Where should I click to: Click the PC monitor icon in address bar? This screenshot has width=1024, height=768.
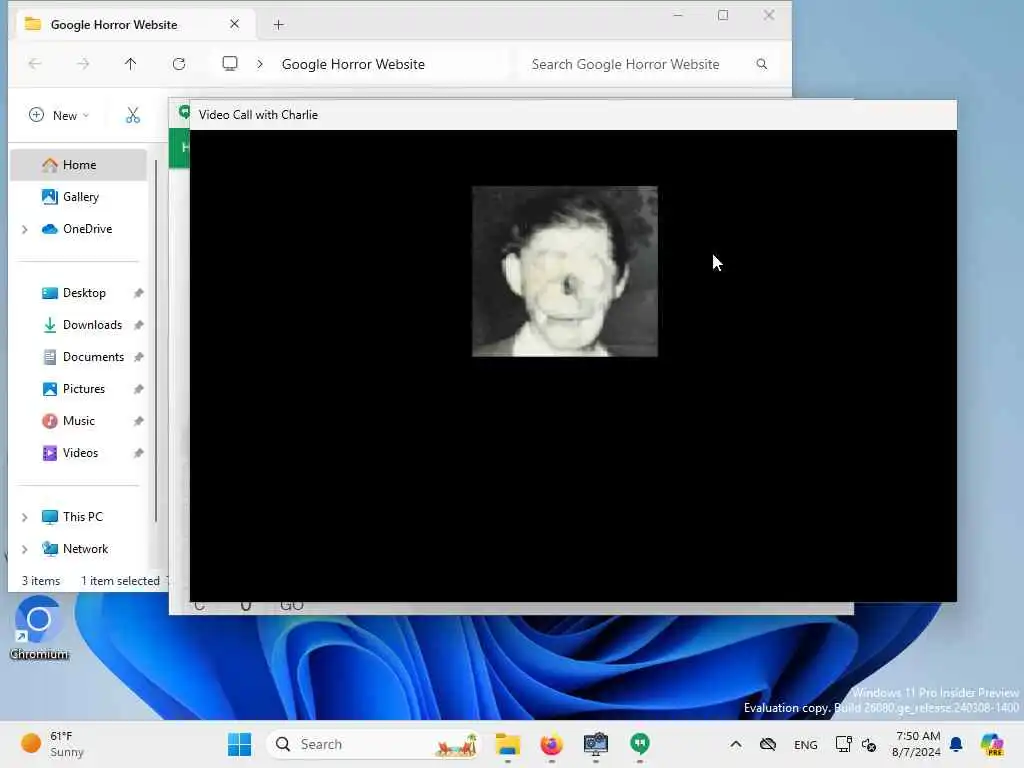(x=230, y=64)
